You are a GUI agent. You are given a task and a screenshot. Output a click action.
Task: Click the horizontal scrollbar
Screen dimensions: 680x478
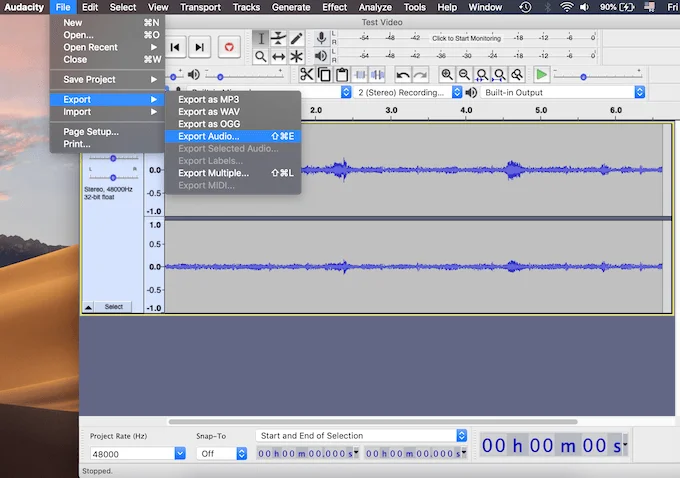(373, 422)
